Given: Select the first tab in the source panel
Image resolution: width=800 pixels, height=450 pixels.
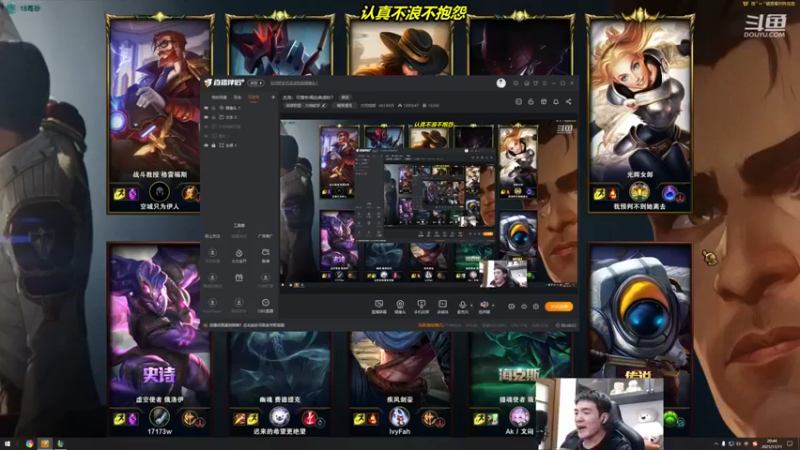Looking at the screenshot, I should click(219, 97).
